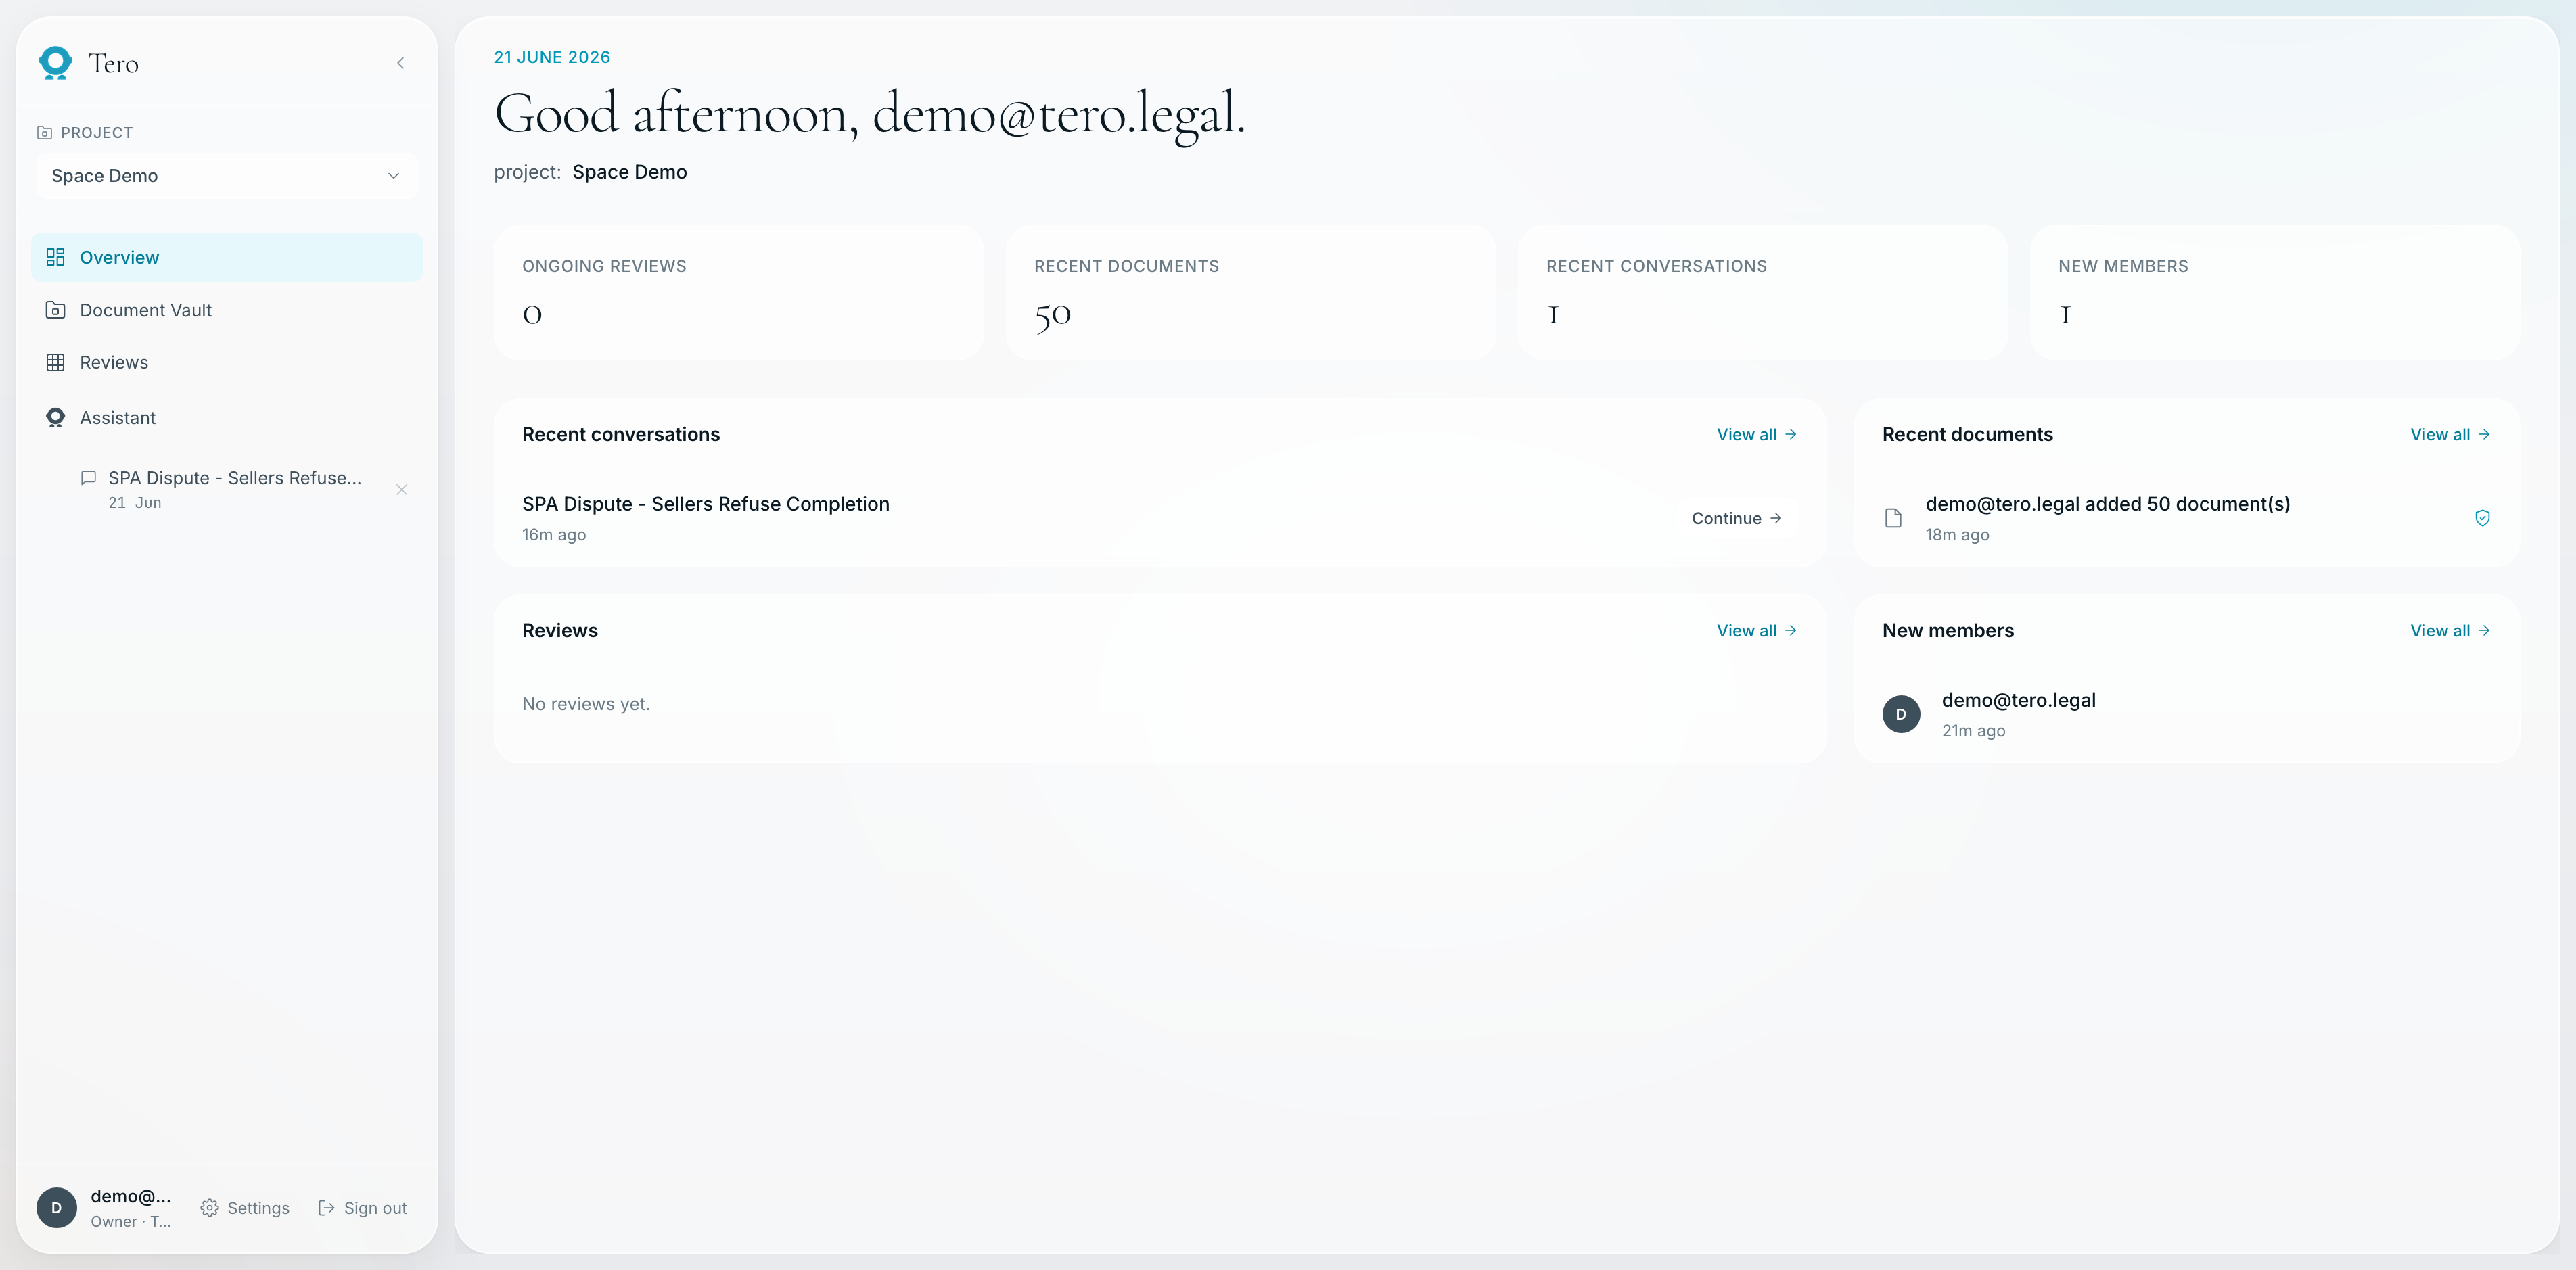Go to Reviews in the sidebar
The height and width of the screenshot is (1270, 2576).
coord(227,362)
